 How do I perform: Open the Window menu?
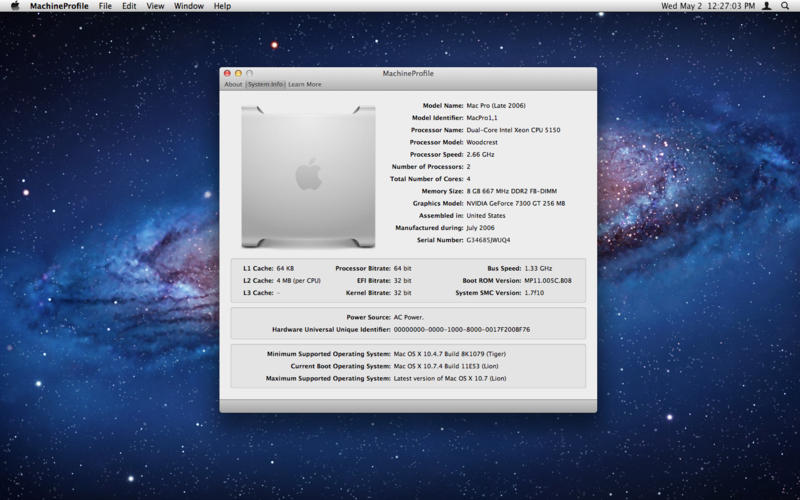(188, 6)
